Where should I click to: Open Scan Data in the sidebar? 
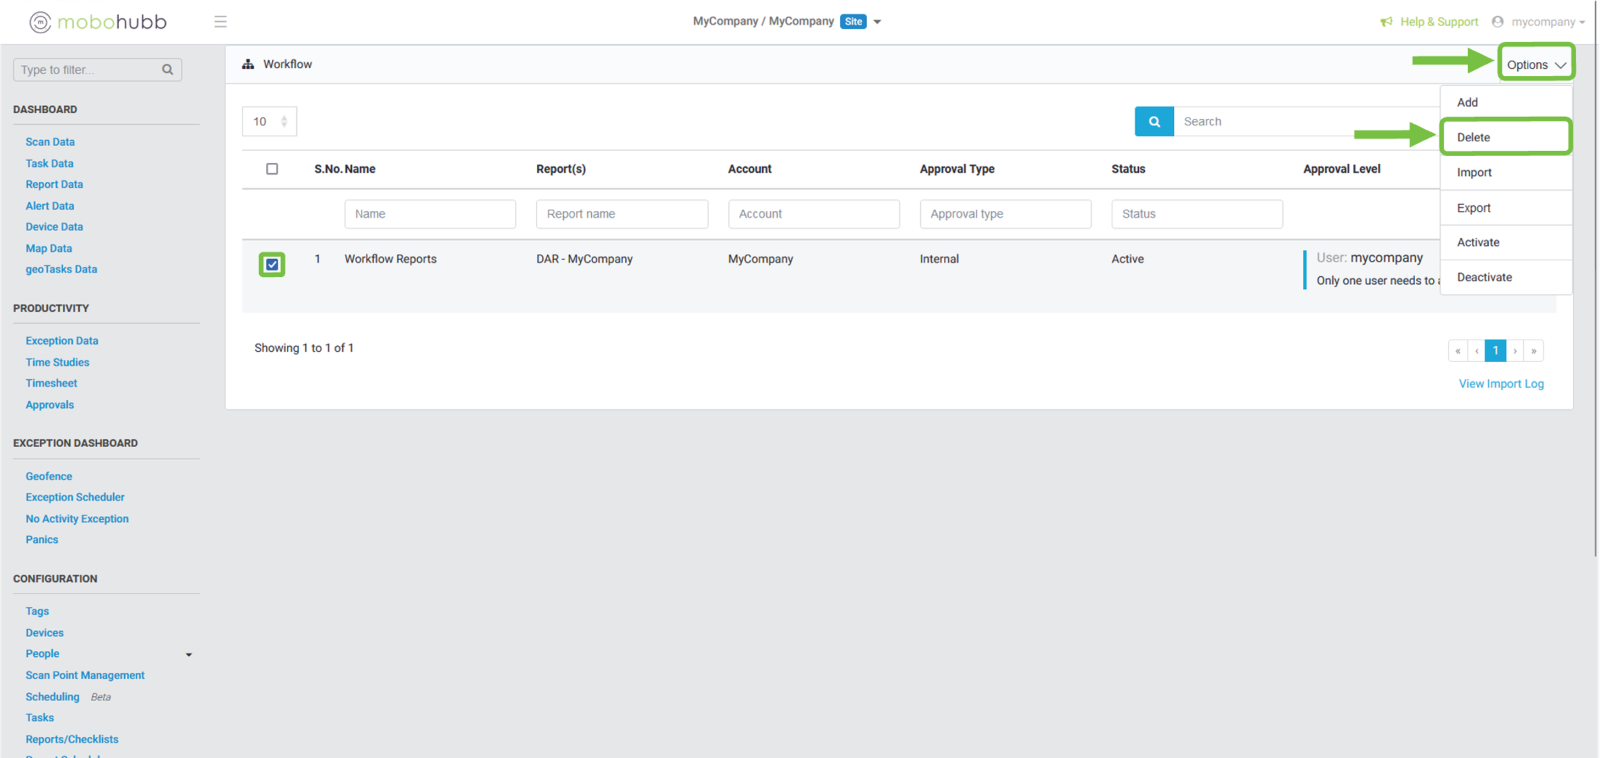pos(50,142)
